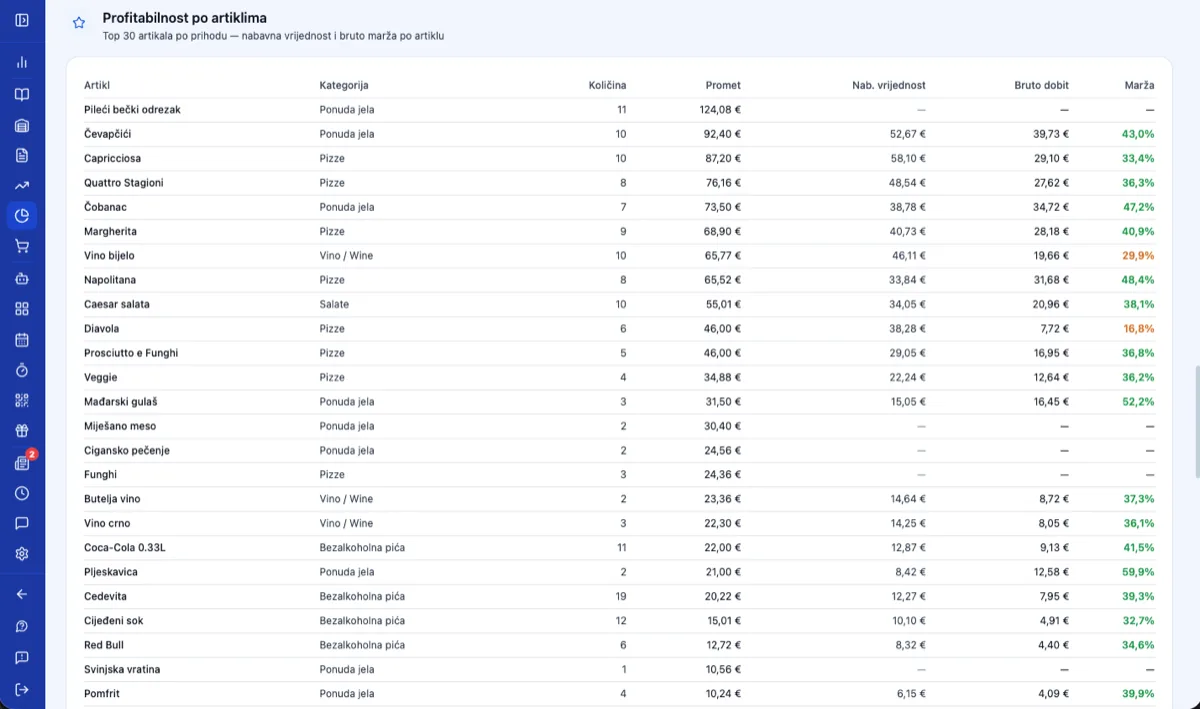Select the Svinjska vratina article name
1200x709 pixels.
pos(122,669)
